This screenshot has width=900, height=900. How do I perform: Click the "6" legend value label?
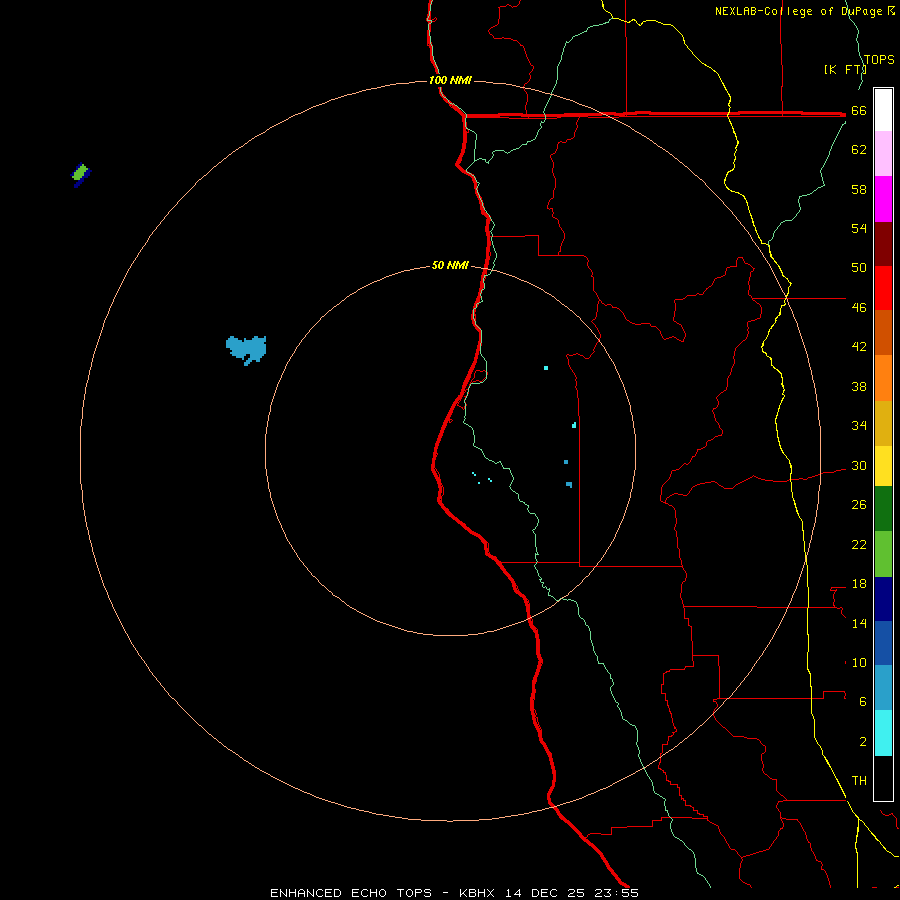coord(863,702)
